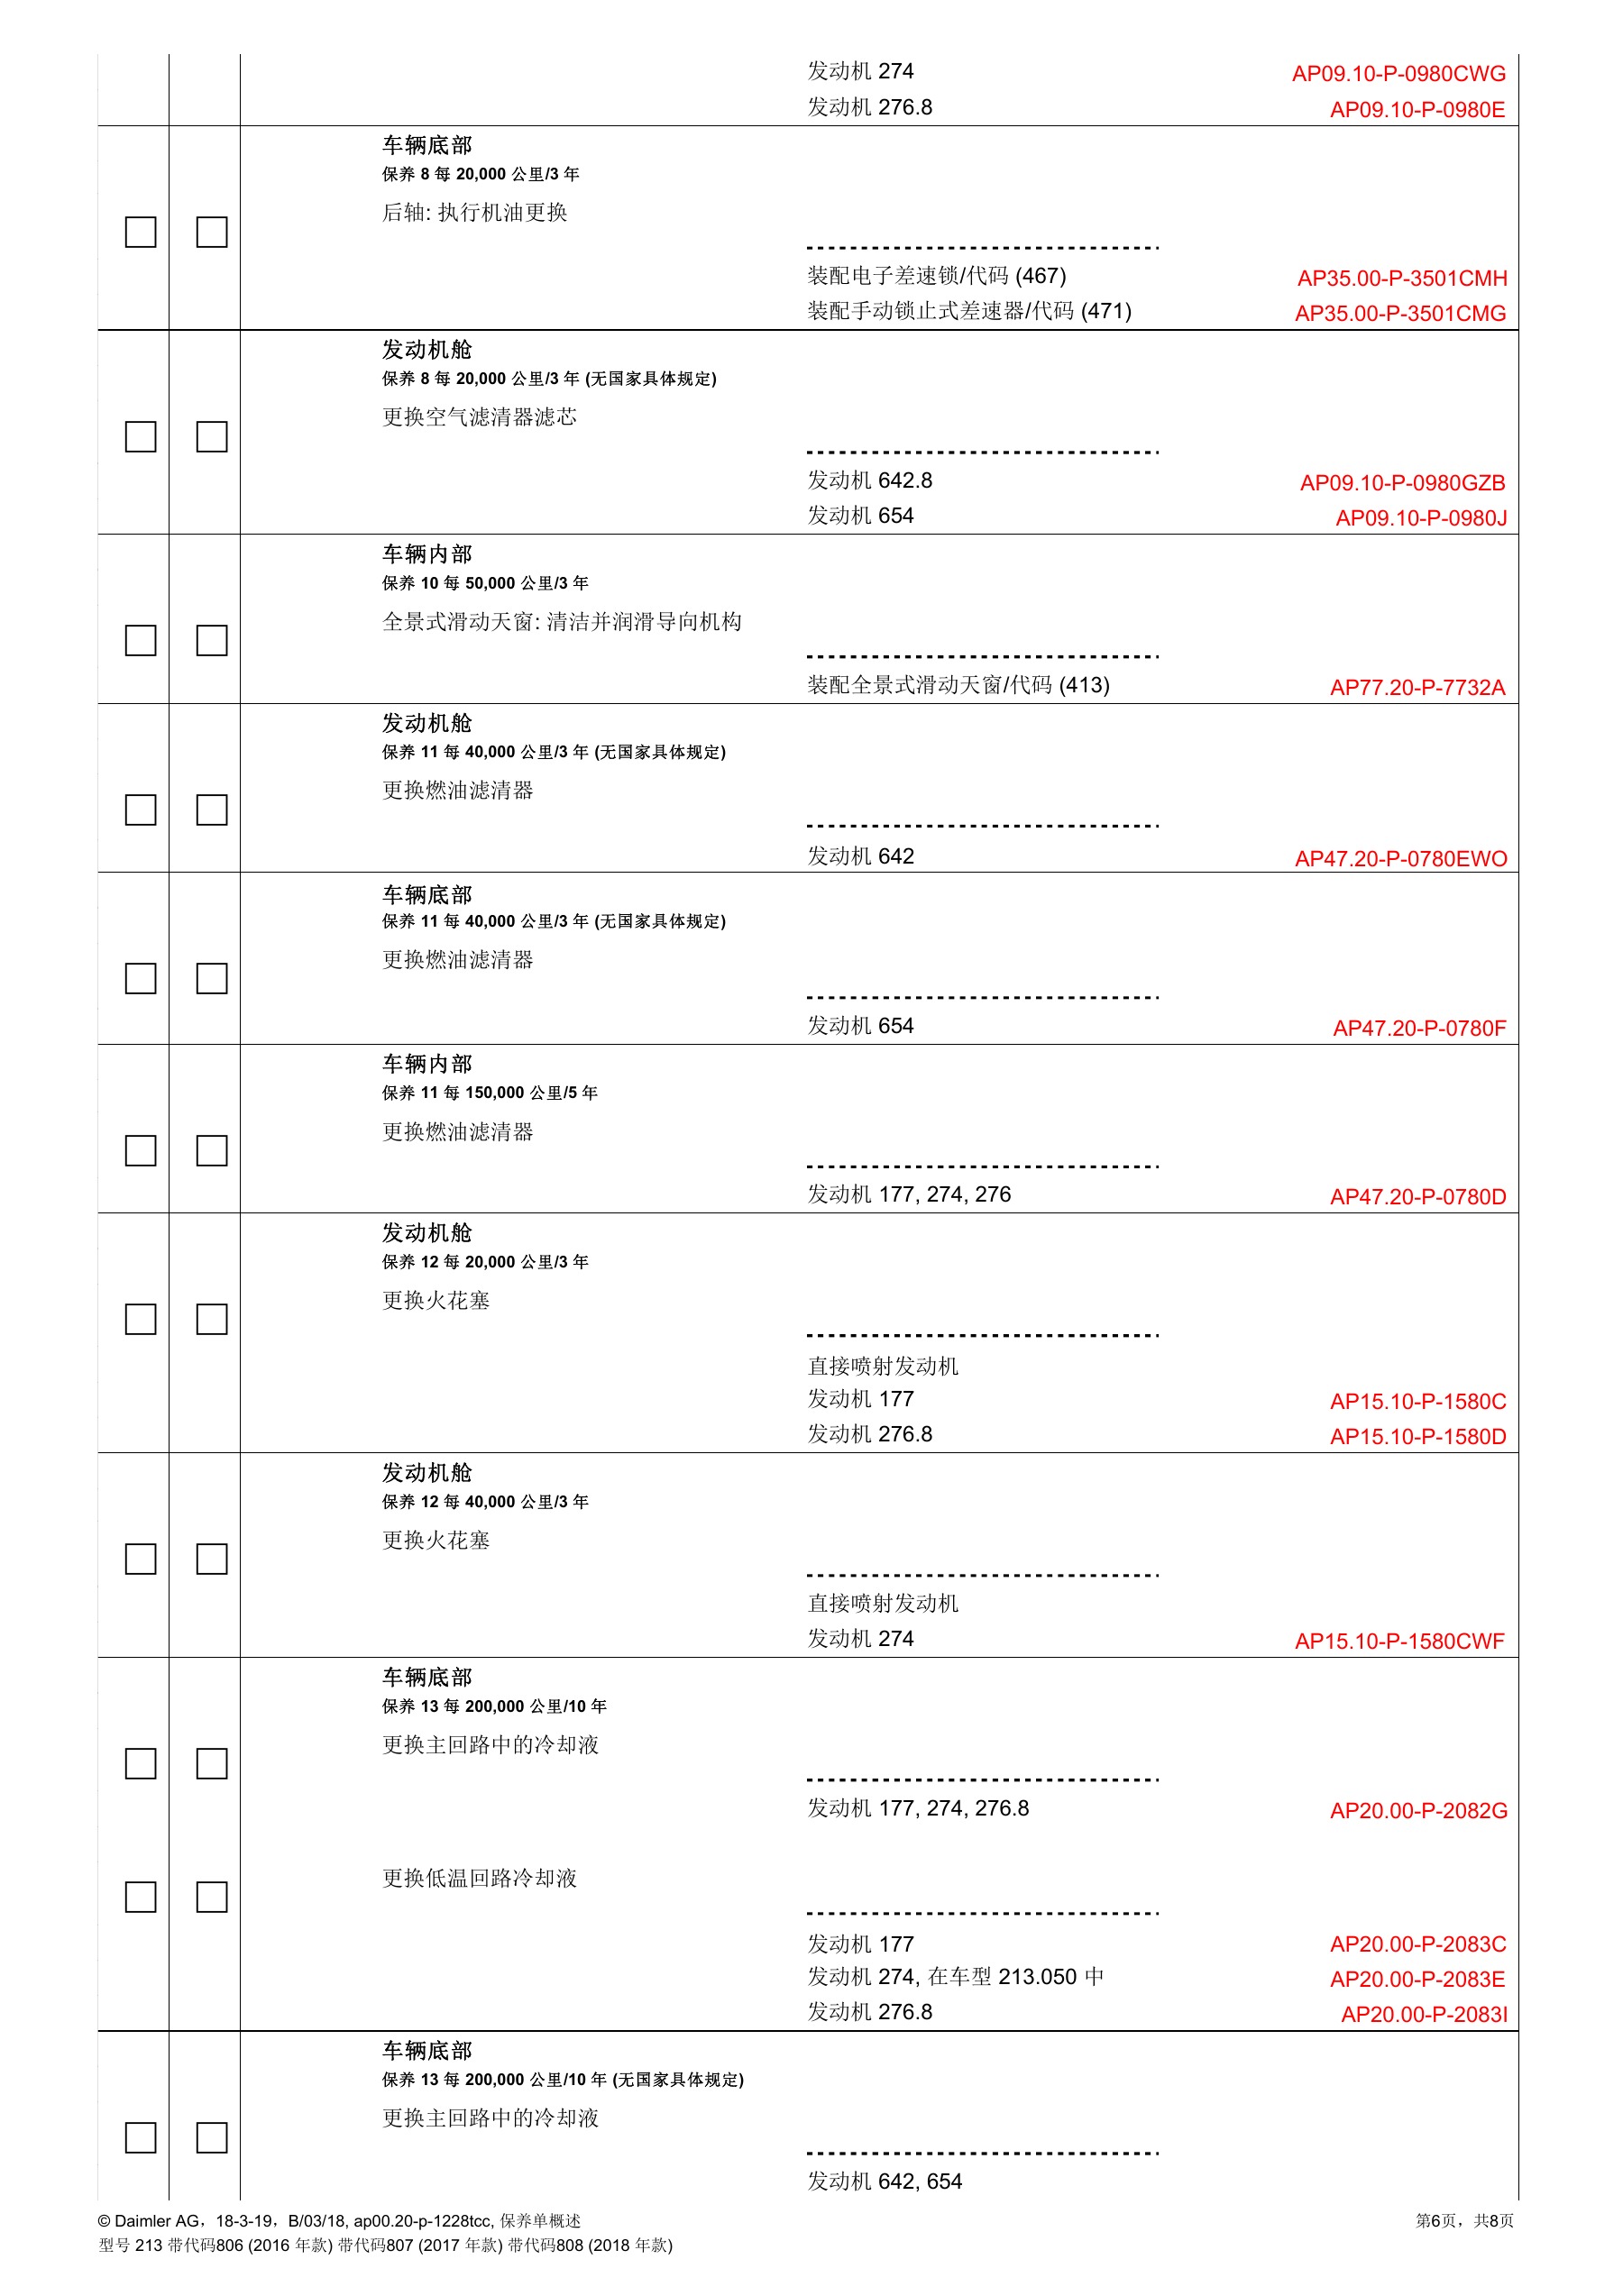
Task: Check first box for 后轴: 执行机油更换
Action: tap(140, 232)
